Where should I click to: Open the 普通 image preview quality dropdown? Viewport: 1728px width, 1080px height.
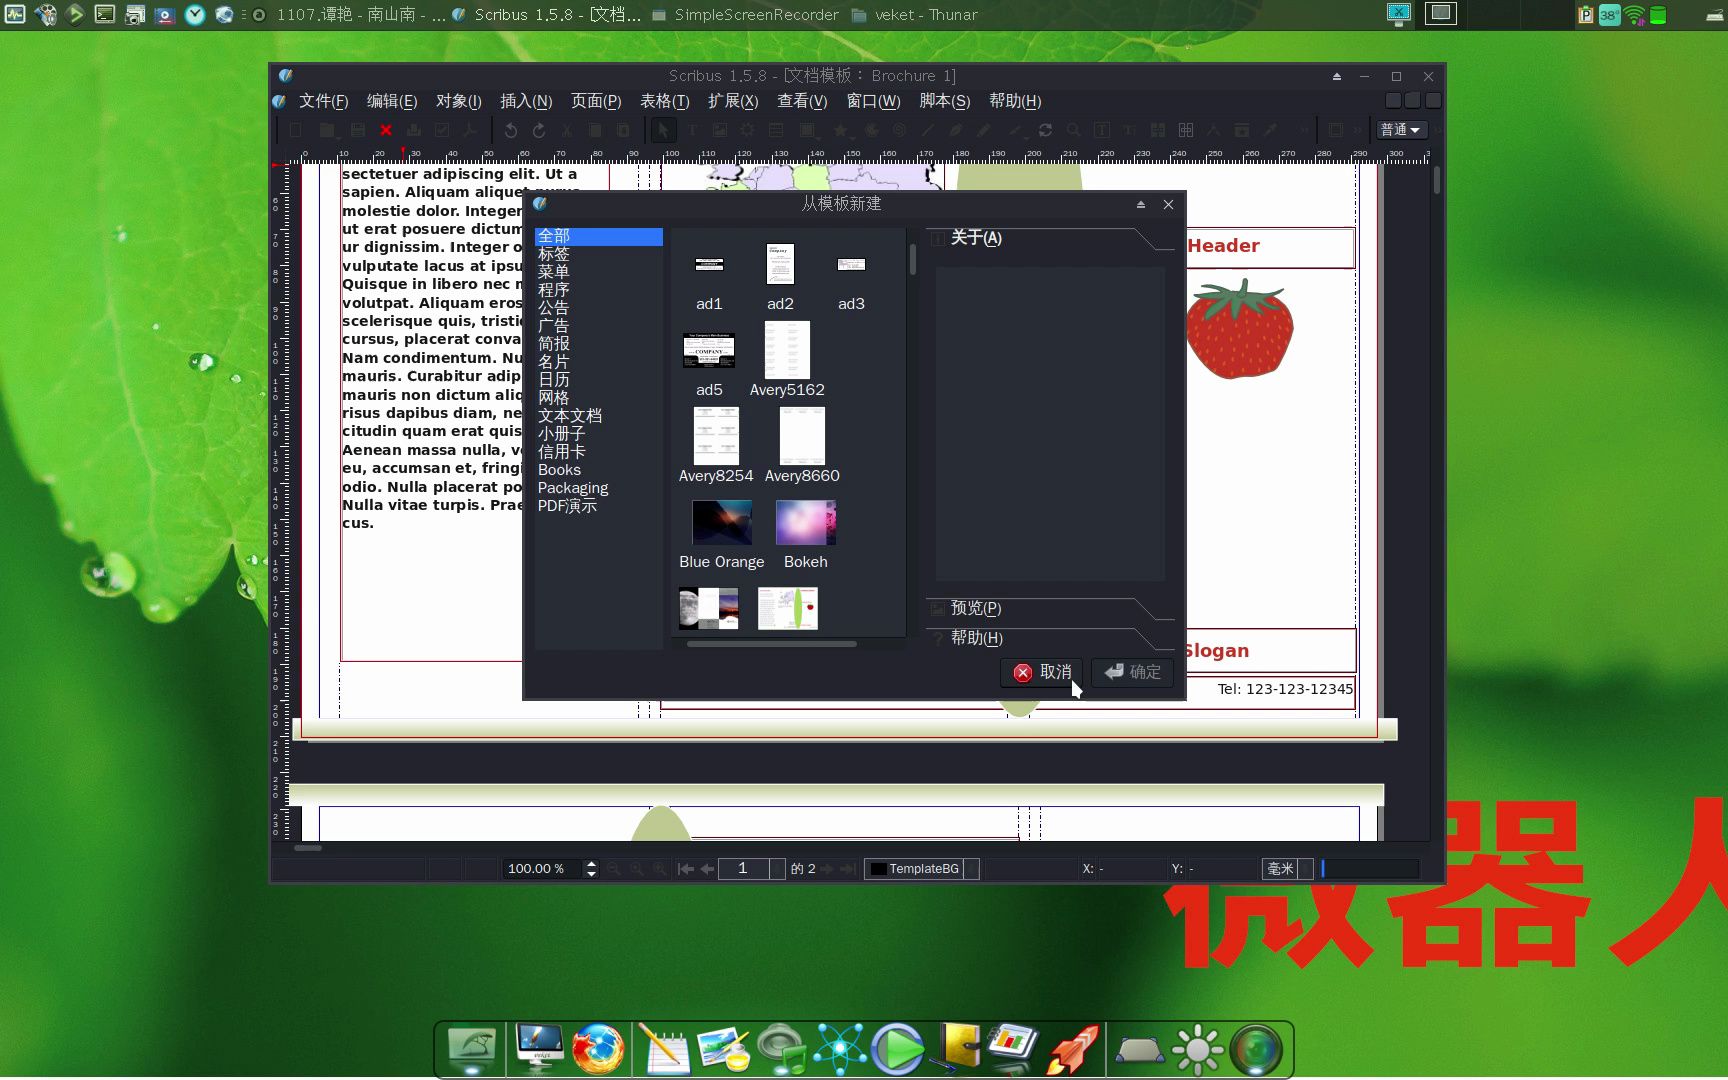click(1401, 130)
